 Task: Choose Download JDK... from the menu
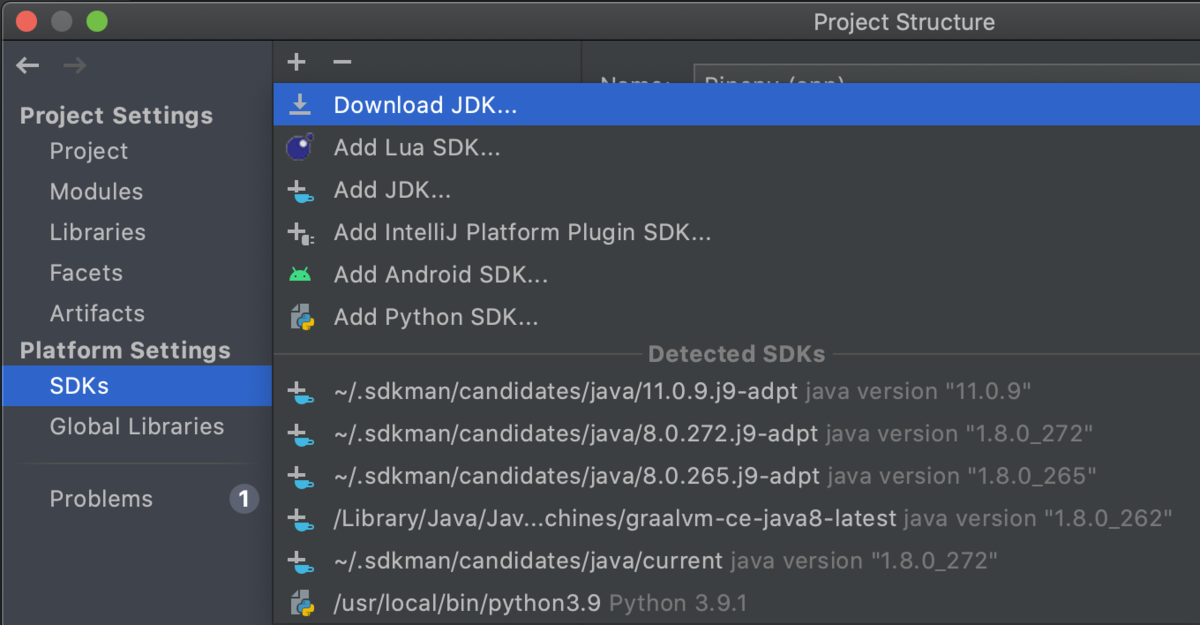pyautogui.click(x=737, y=105)
